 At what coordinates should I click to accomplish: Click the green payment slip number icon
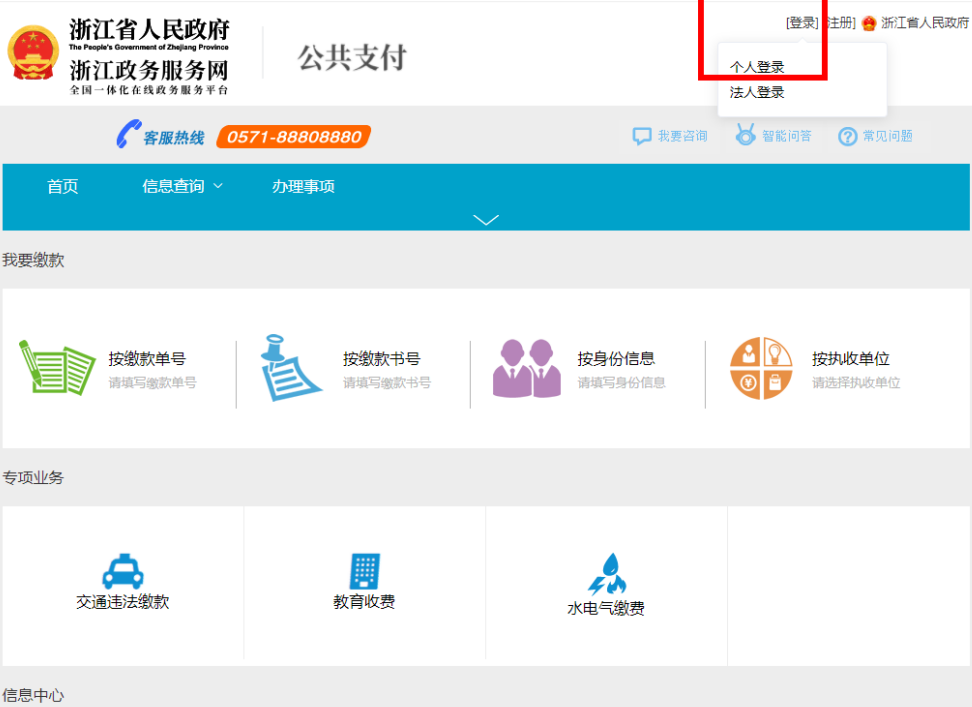57,368
